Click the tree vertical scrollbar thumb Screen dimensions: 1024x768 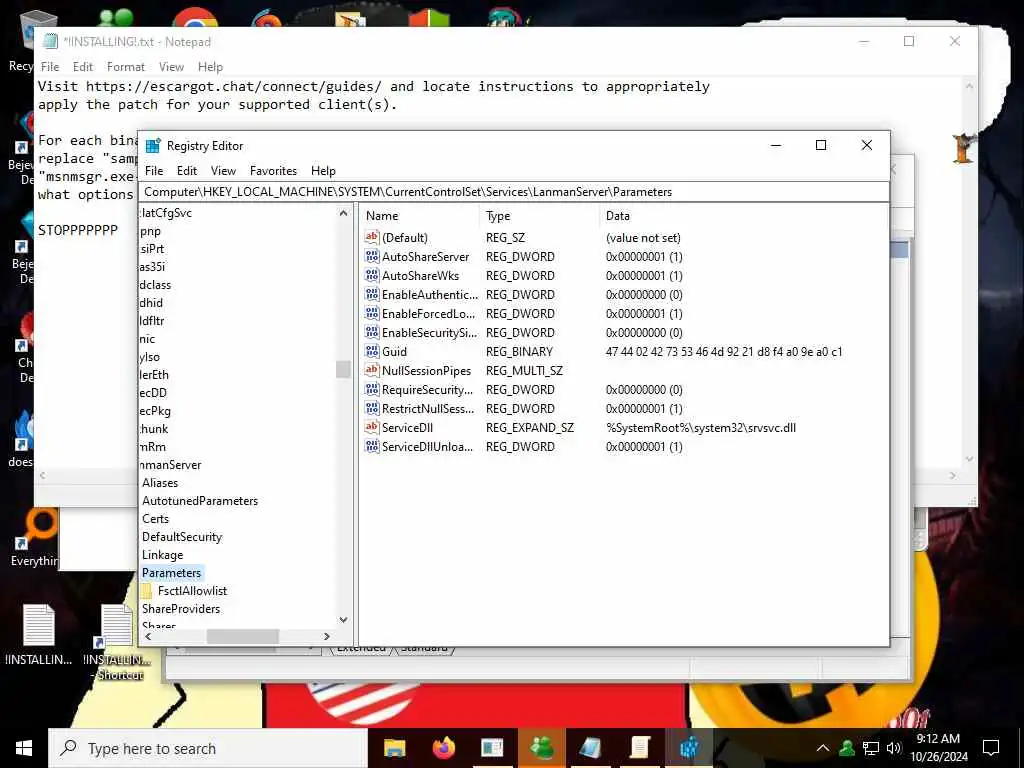click(x=344, y=369)
